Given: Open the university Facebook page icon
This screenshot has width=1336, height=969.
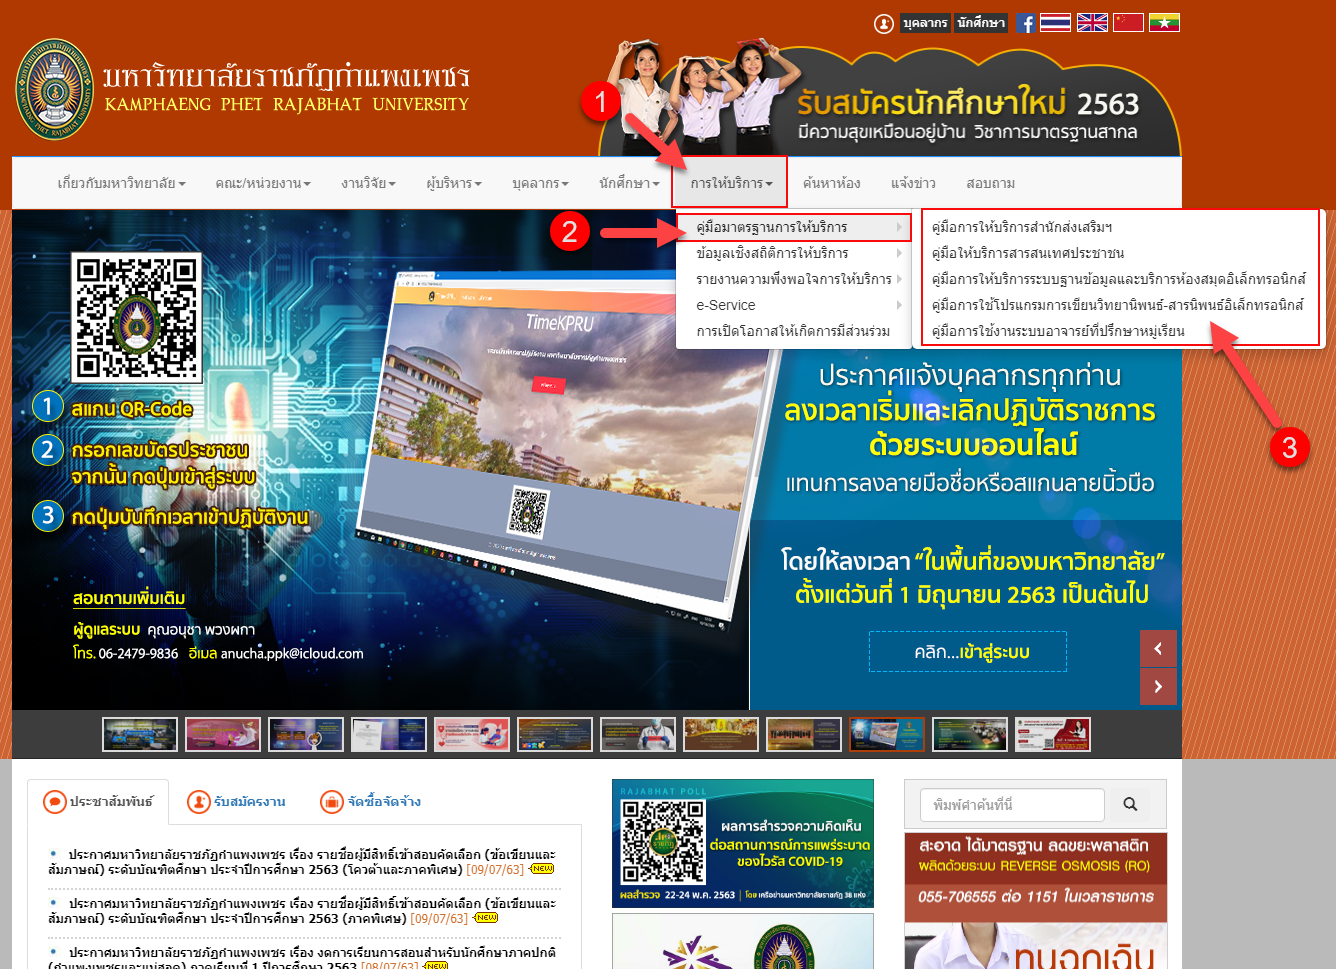Looking at the screenshot, I should [x=1026, y=23].
